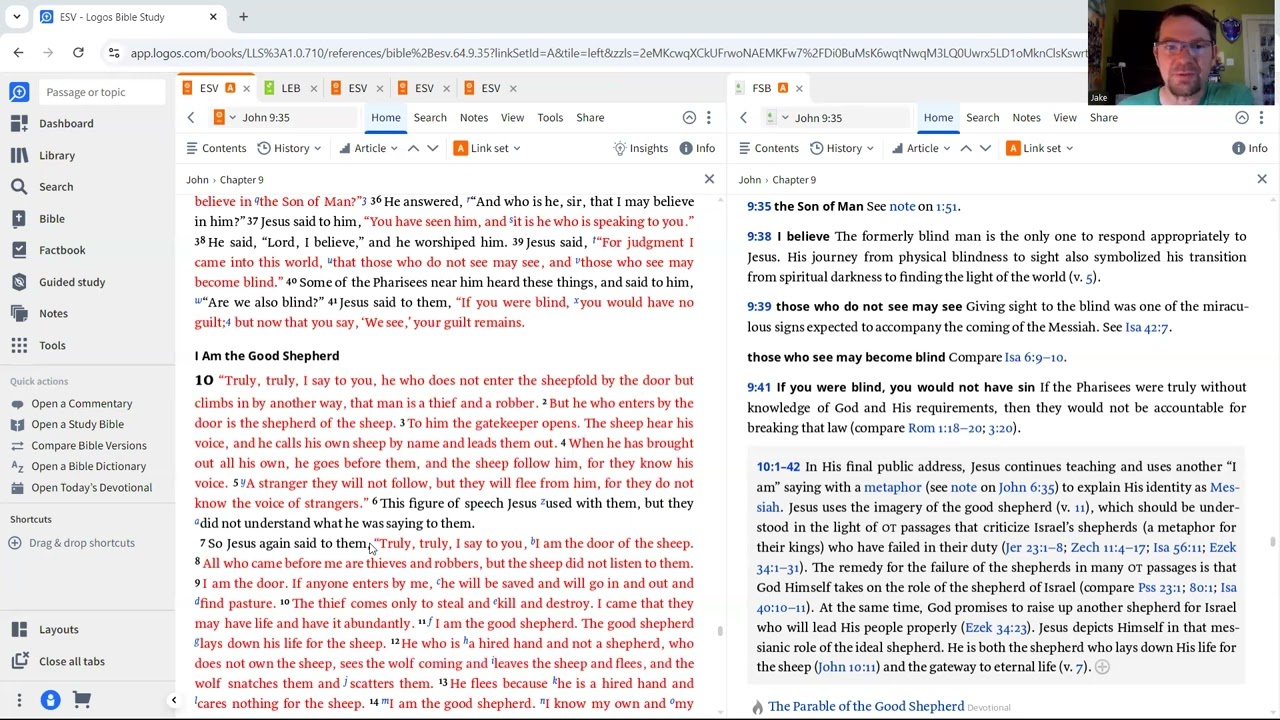Open the Search tab in ESV panel
The image size is (1280, 720).
tap(430, 118)
